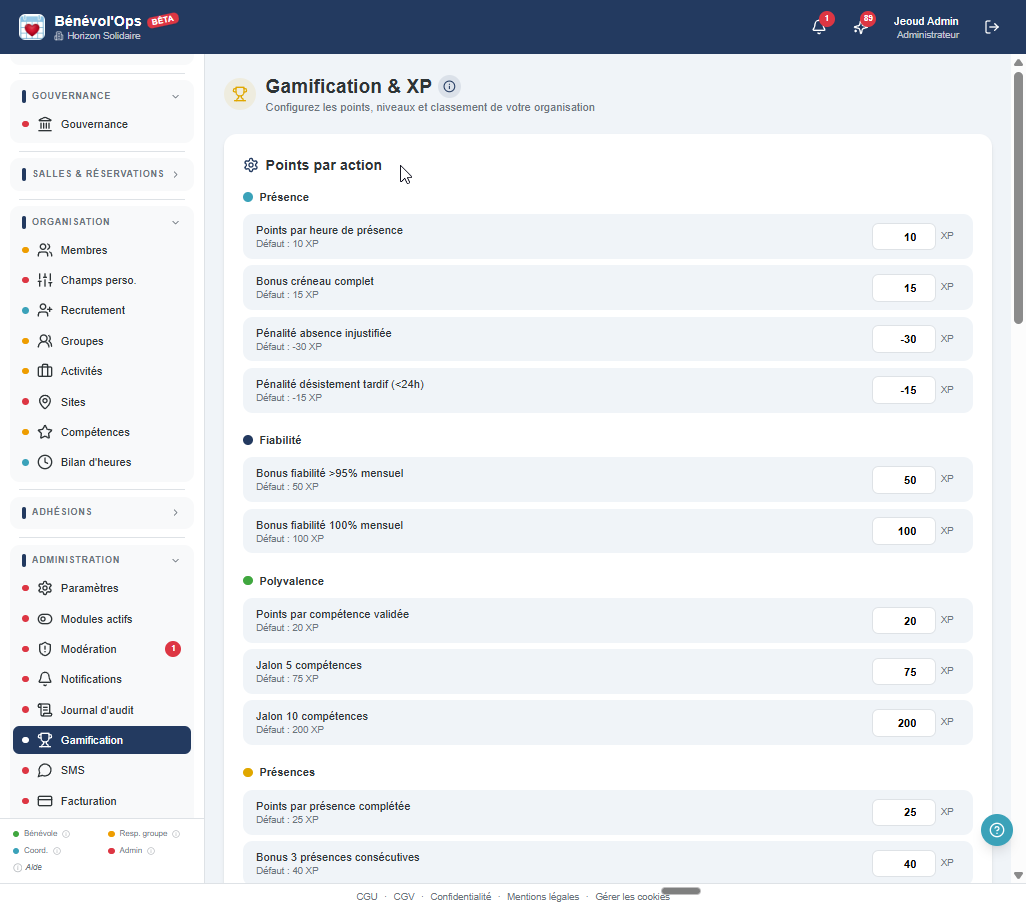Click the Modules actifs toggle icon
The image size is (1026, 910).
point(44,619)
